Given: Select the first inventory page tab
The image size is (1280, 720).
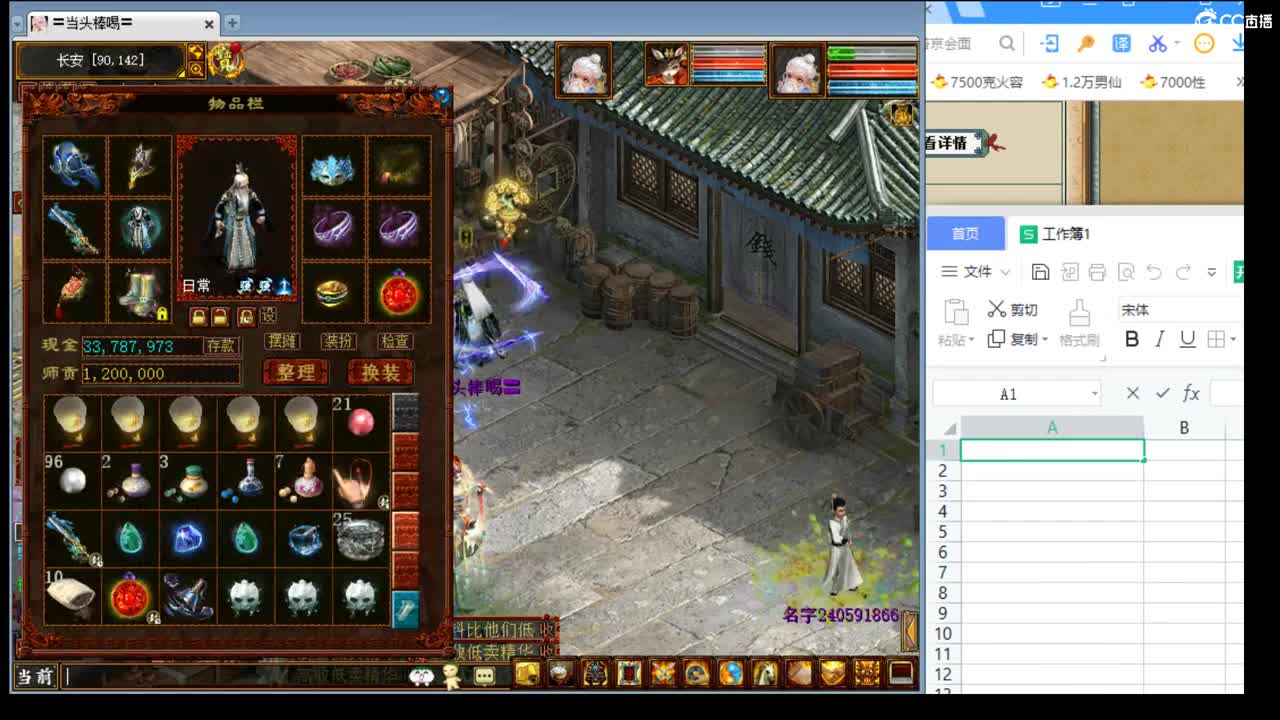Looking at the screenshot, I should pyautogui.click(x=405, y=412).
